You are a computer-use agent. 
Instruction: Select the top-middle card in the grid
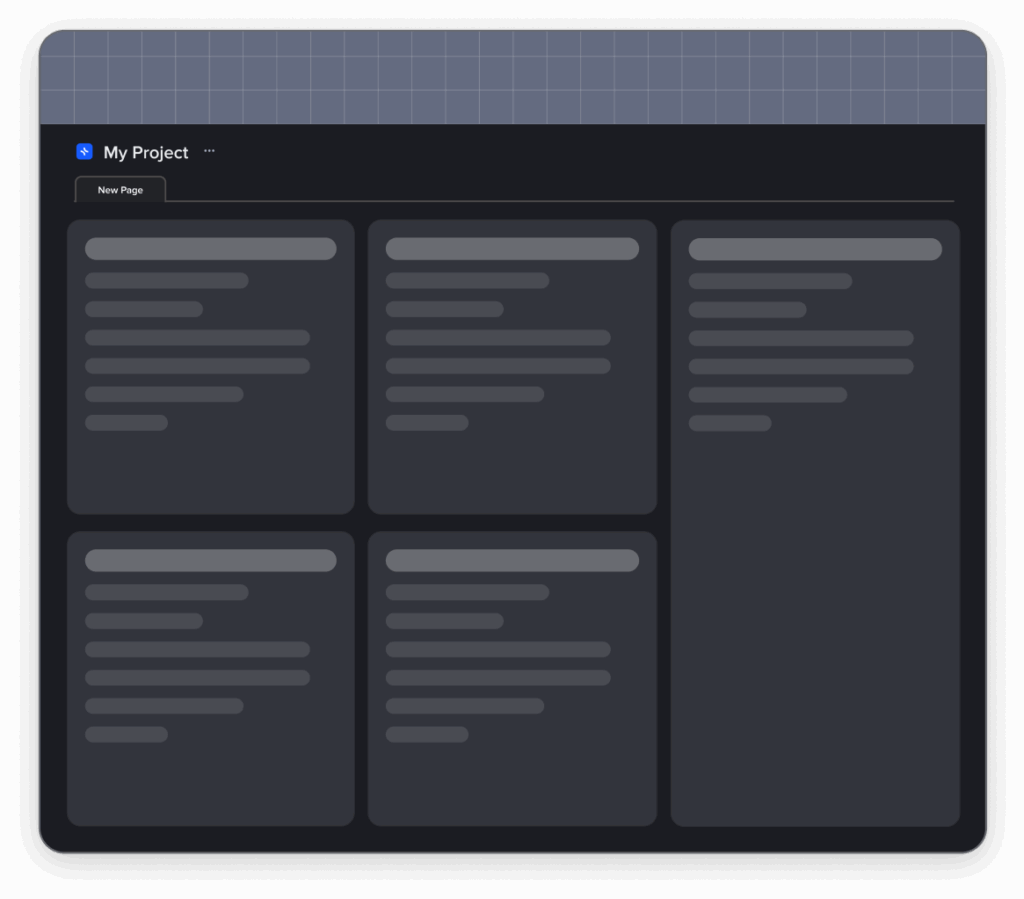pos(512,470)
